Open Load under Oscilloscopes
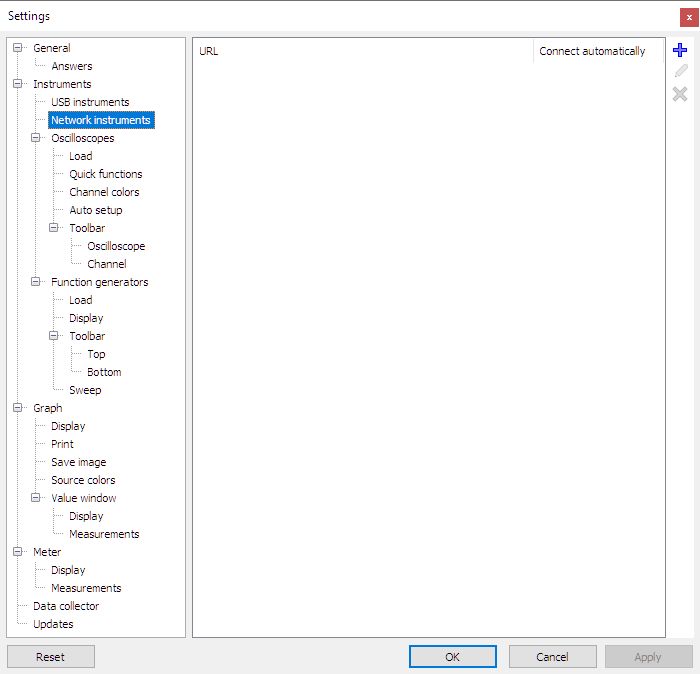This screenshot has height=674, width=700. [x=81, y=156]
